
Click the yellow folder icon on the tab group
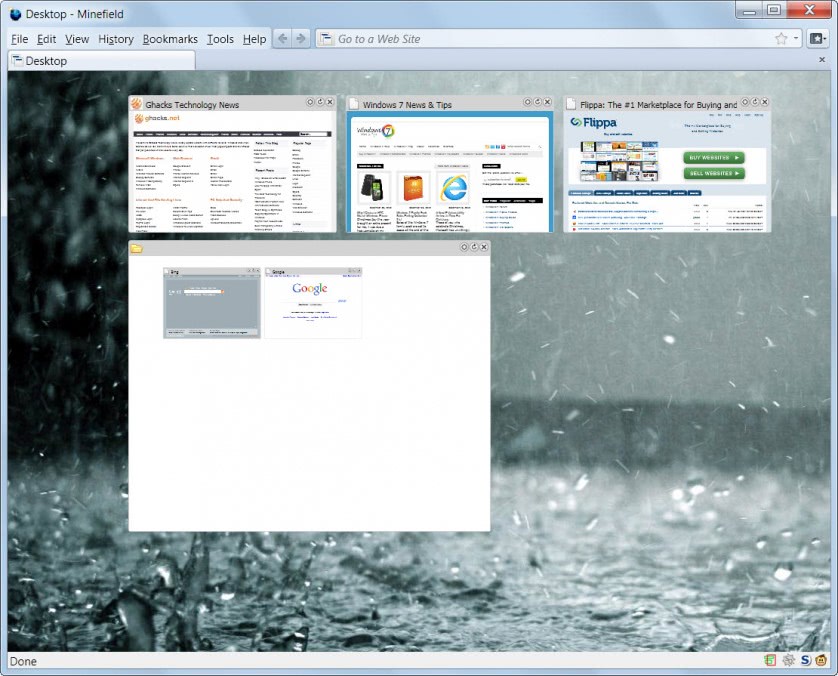[137, 248]
